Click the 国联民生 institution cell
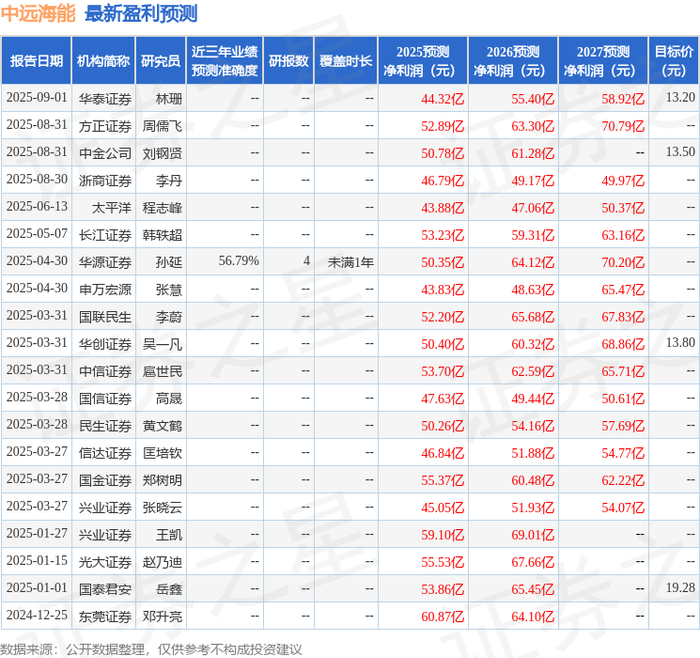700x658 pixels. [105, 317]
